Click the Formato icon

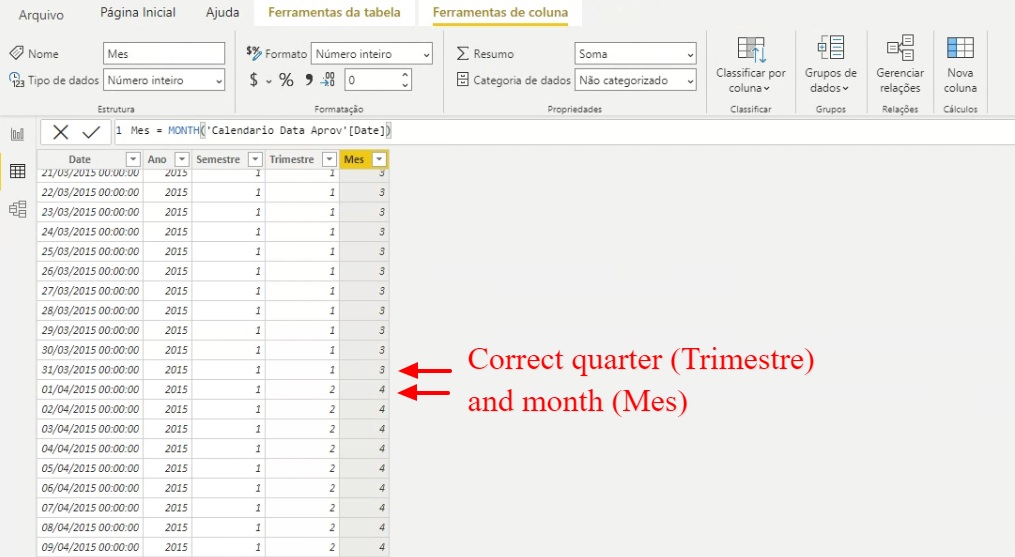(254, 52)
